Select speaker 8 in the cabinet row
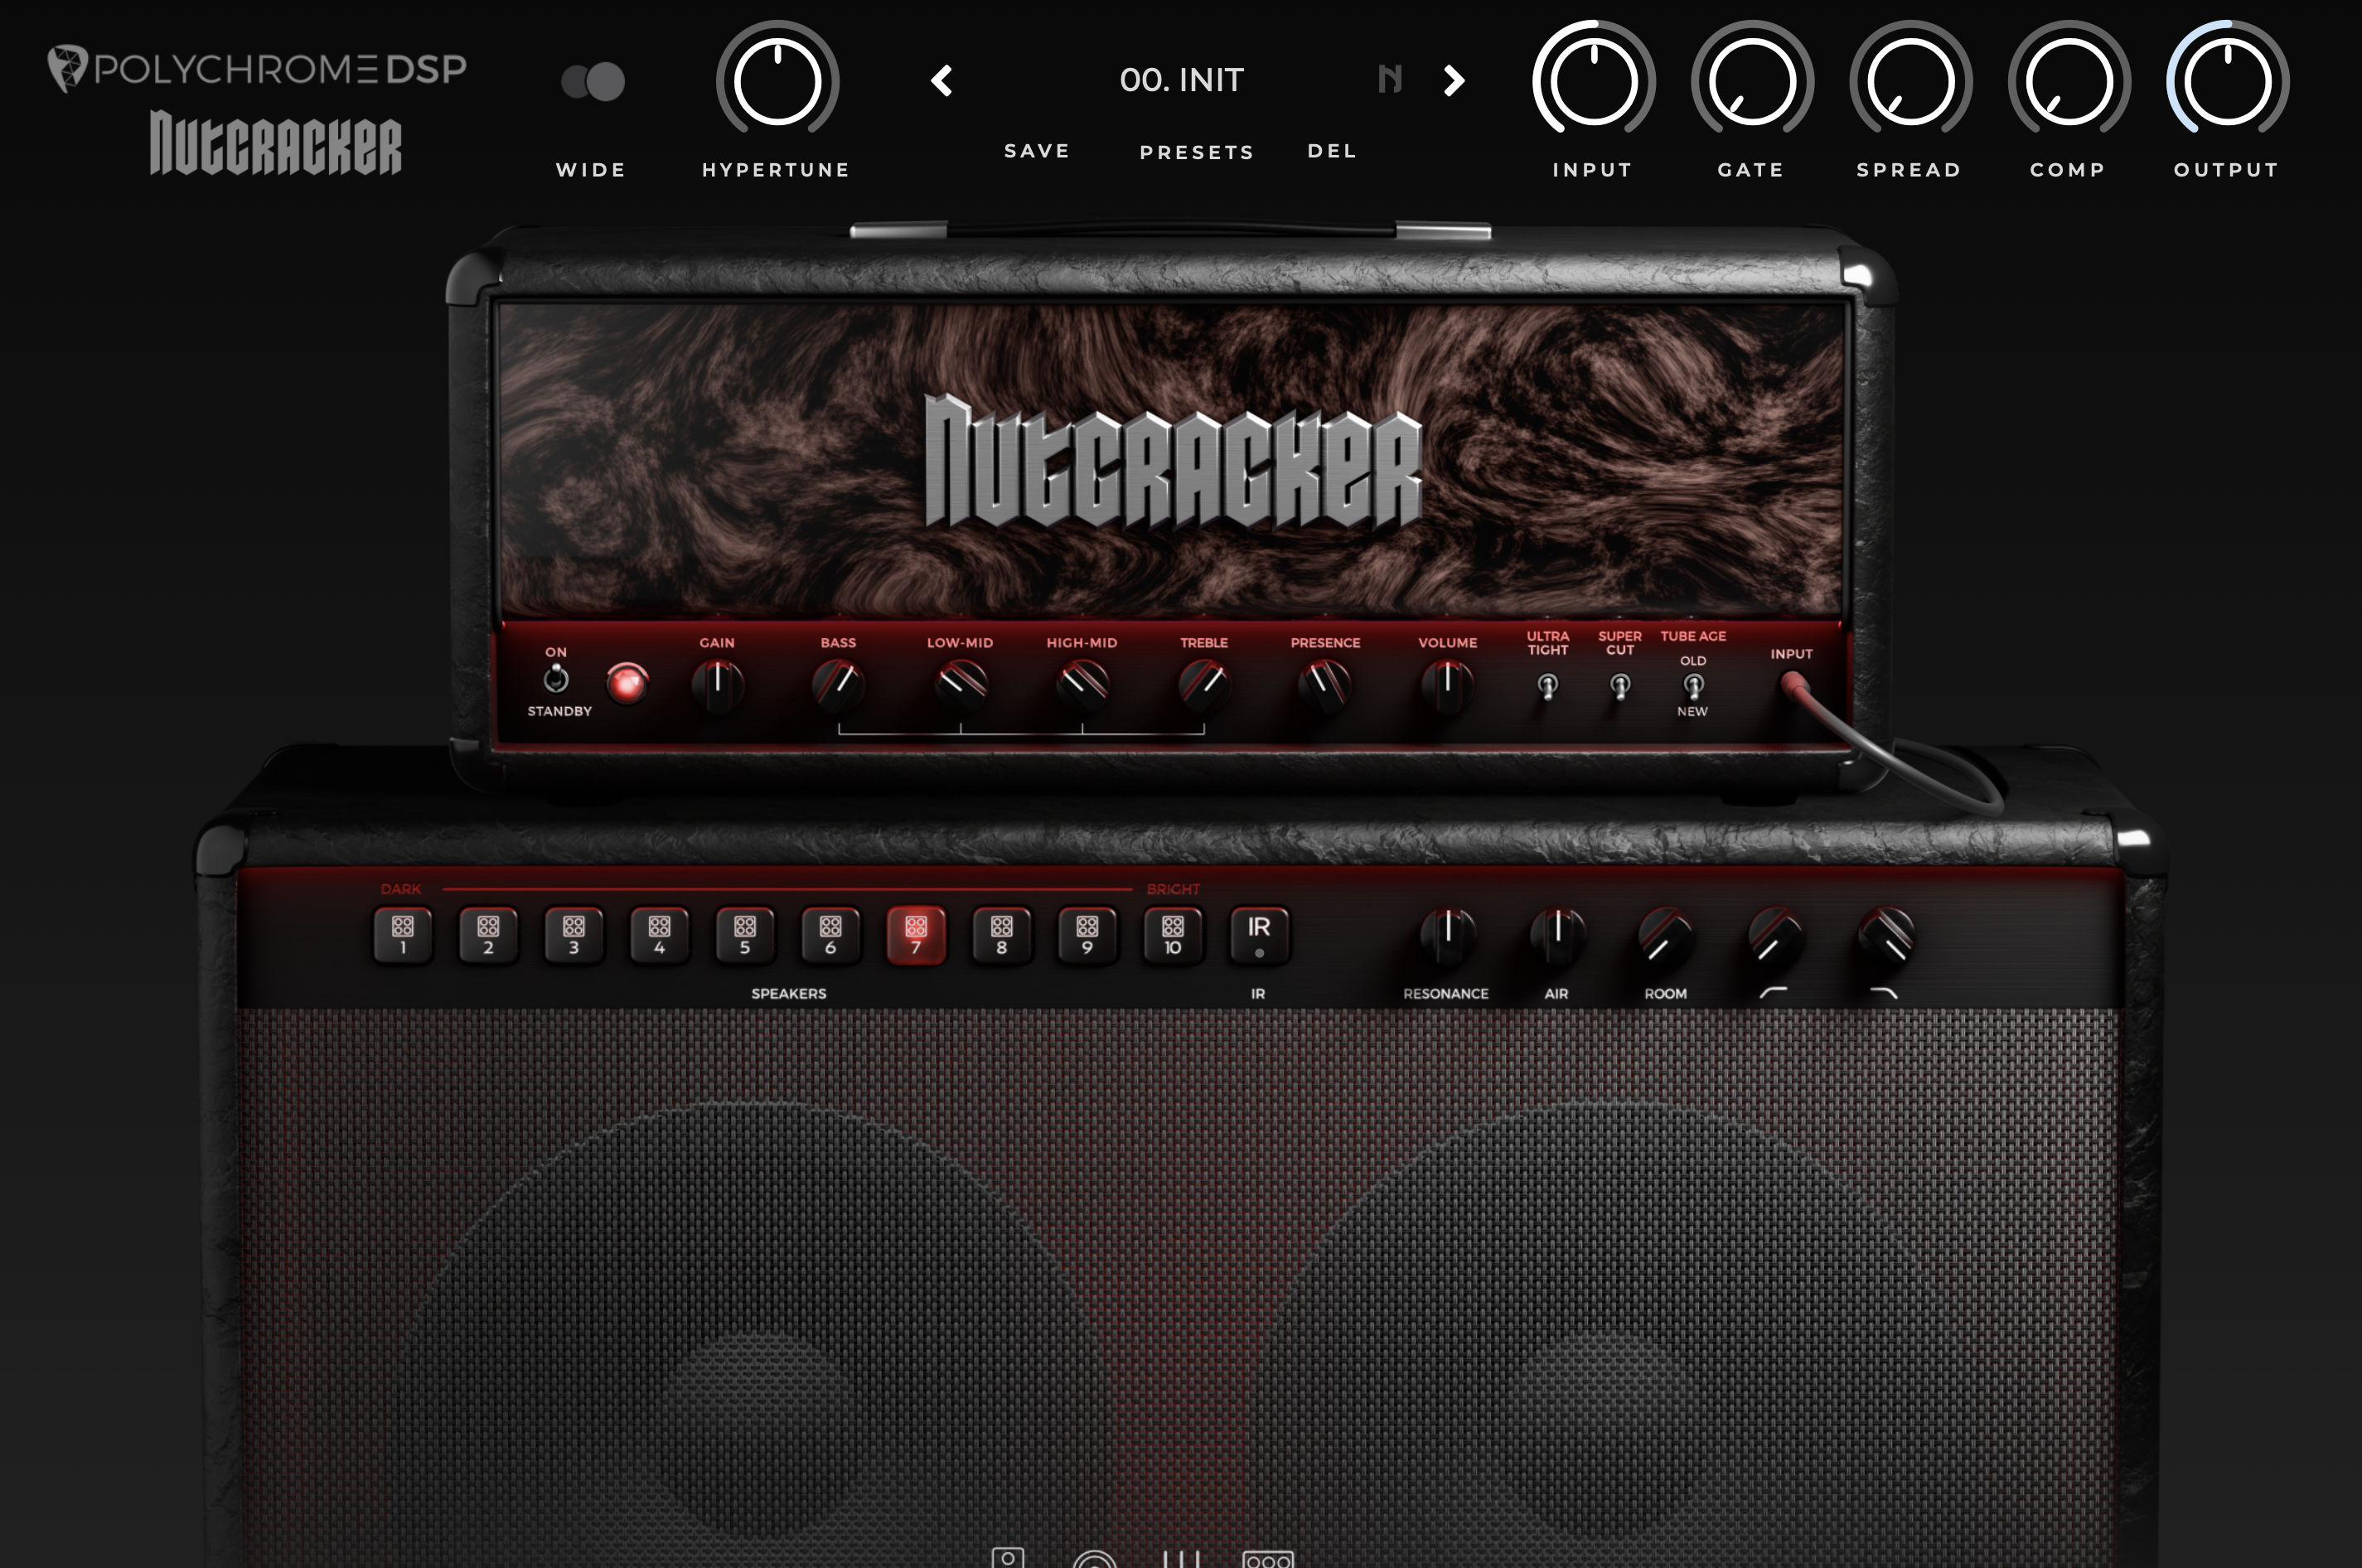The height and width of the screenshot is (1568, 2362). (x=1001, y=935)
